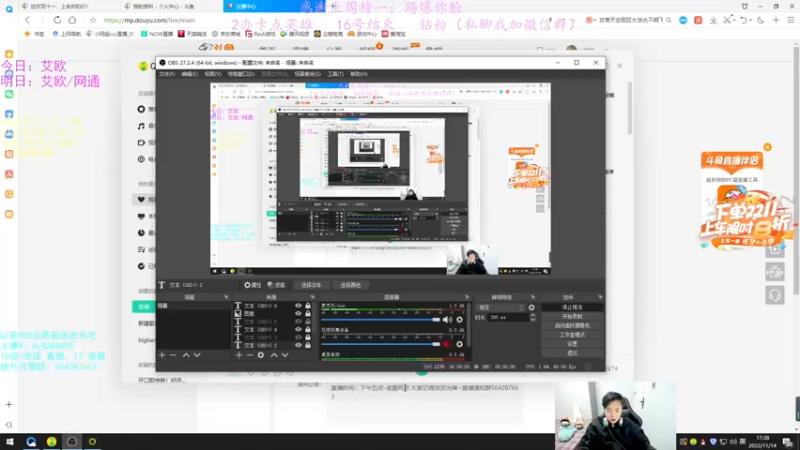Viewport: 800px width, 450px height.
Task: Bookmark this page with the star
Action: click(93, 20)
